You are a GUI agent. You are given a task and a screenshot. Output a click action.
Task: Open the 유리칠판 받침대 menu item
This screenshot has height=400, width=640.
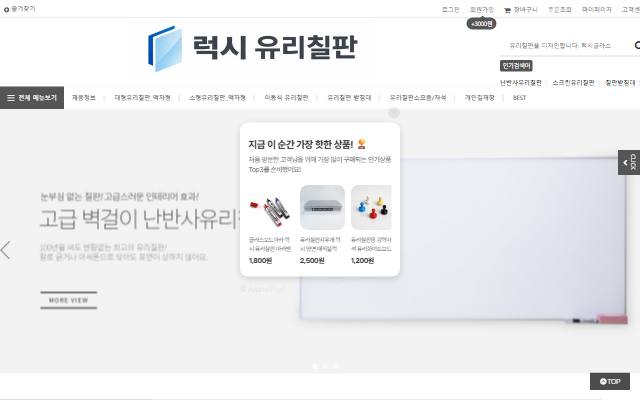(349, 98)
